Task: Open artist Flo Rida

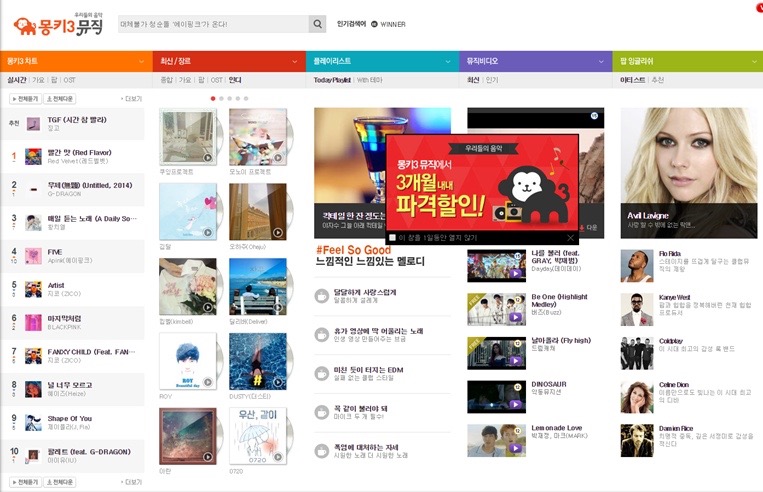Action: 670,254
